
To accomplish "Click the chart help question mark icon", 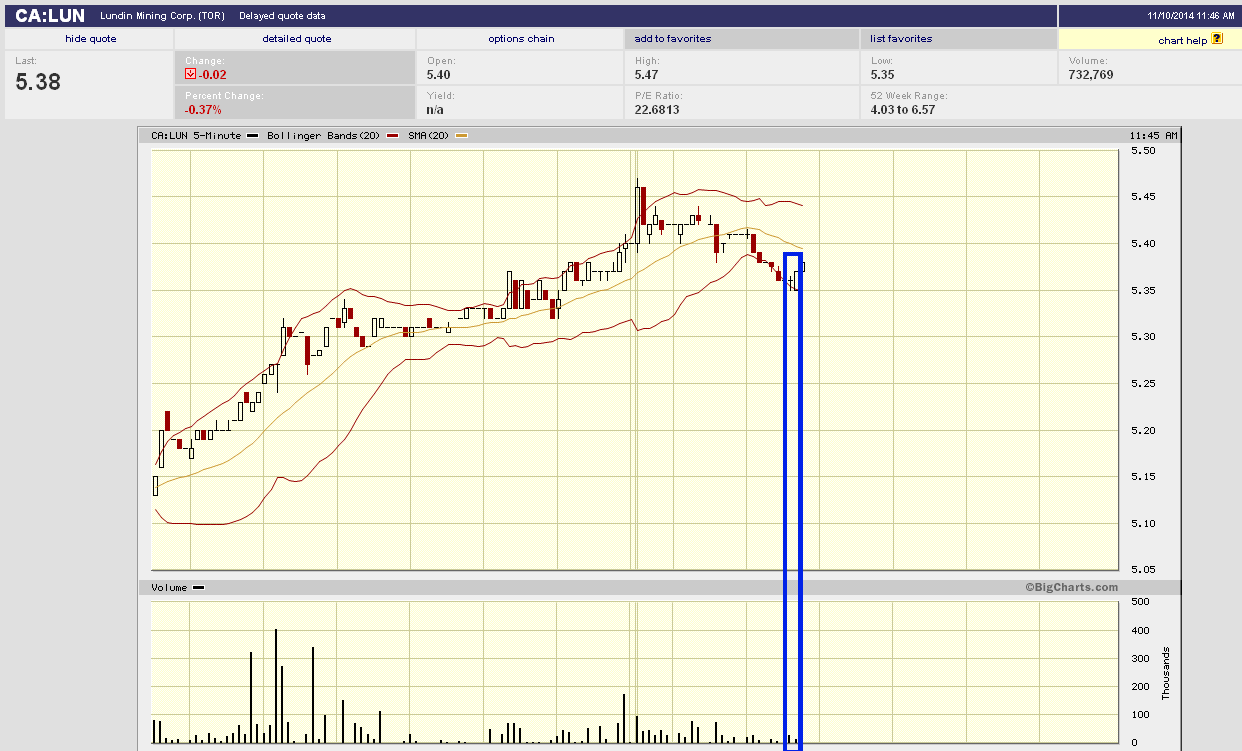I will [1217, 39].
